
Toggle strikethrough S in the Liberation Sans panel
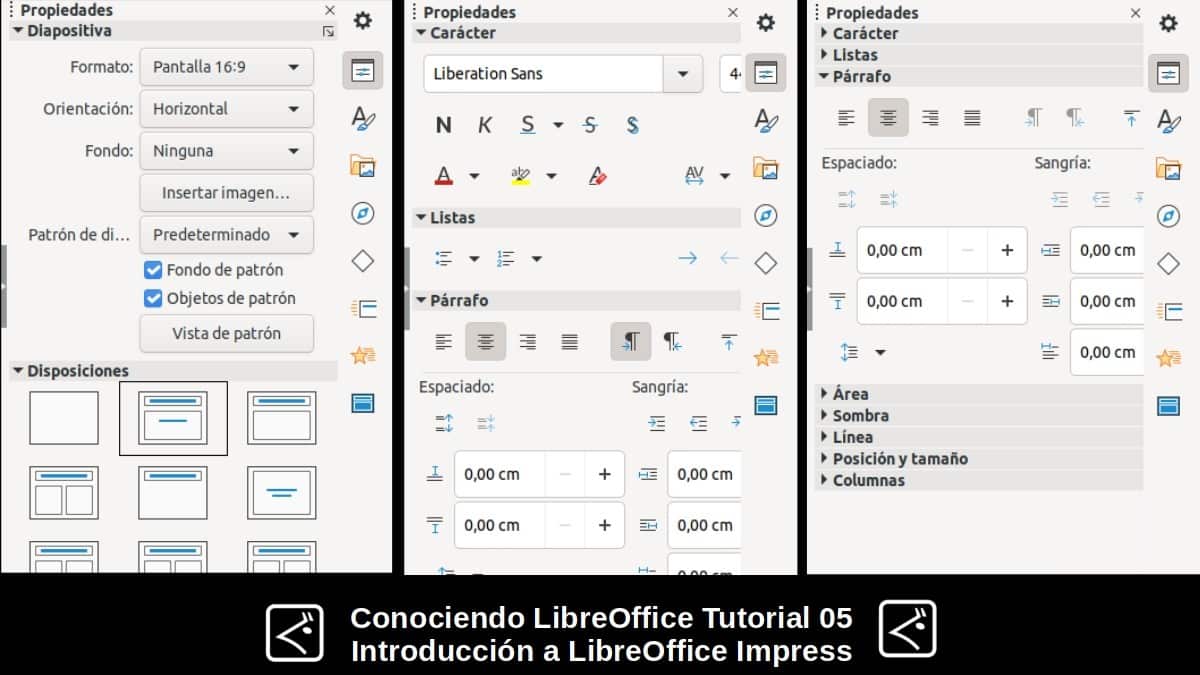(x=590, y=125)
